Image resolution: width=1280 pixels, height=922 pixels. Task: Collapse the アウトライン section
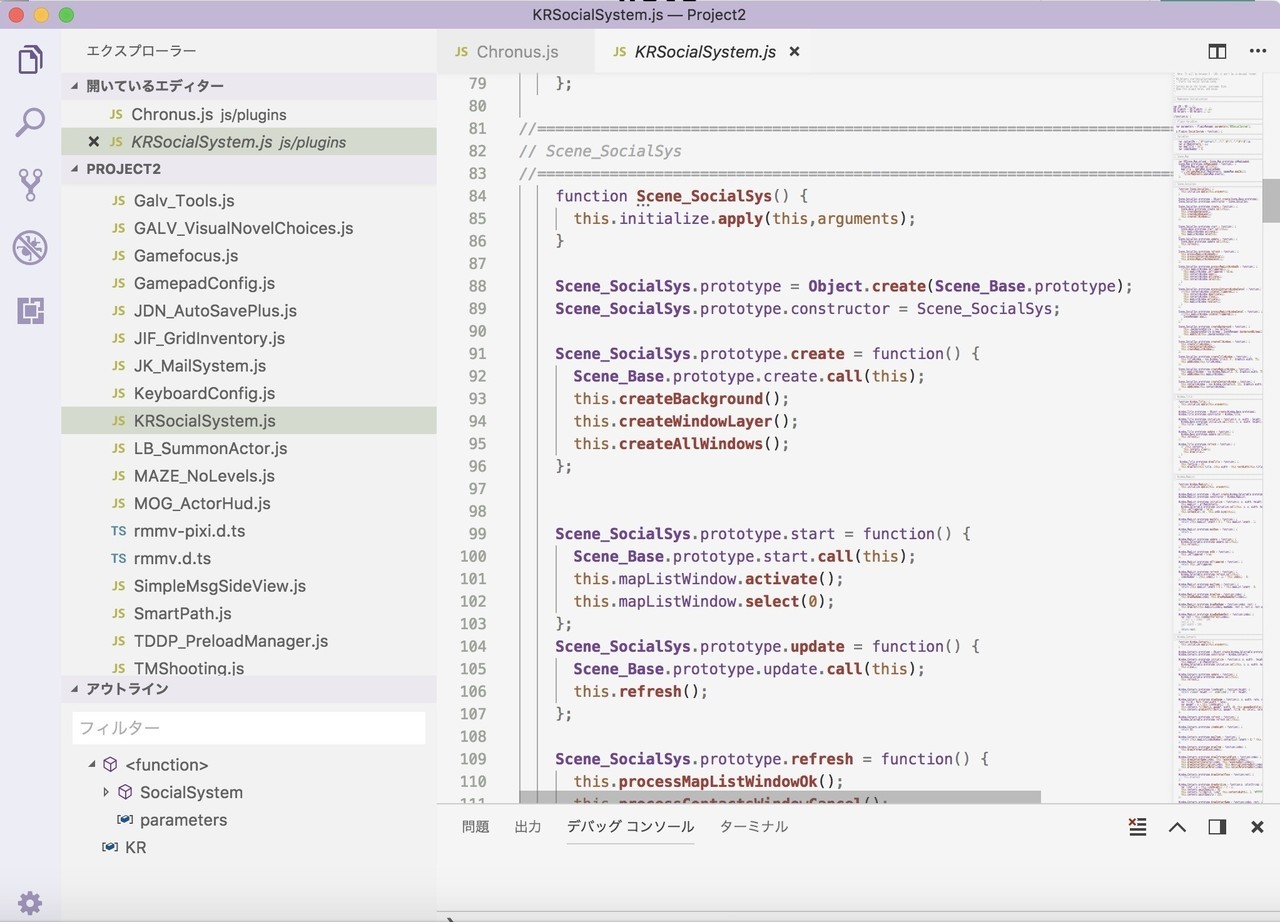coord(249,689)
